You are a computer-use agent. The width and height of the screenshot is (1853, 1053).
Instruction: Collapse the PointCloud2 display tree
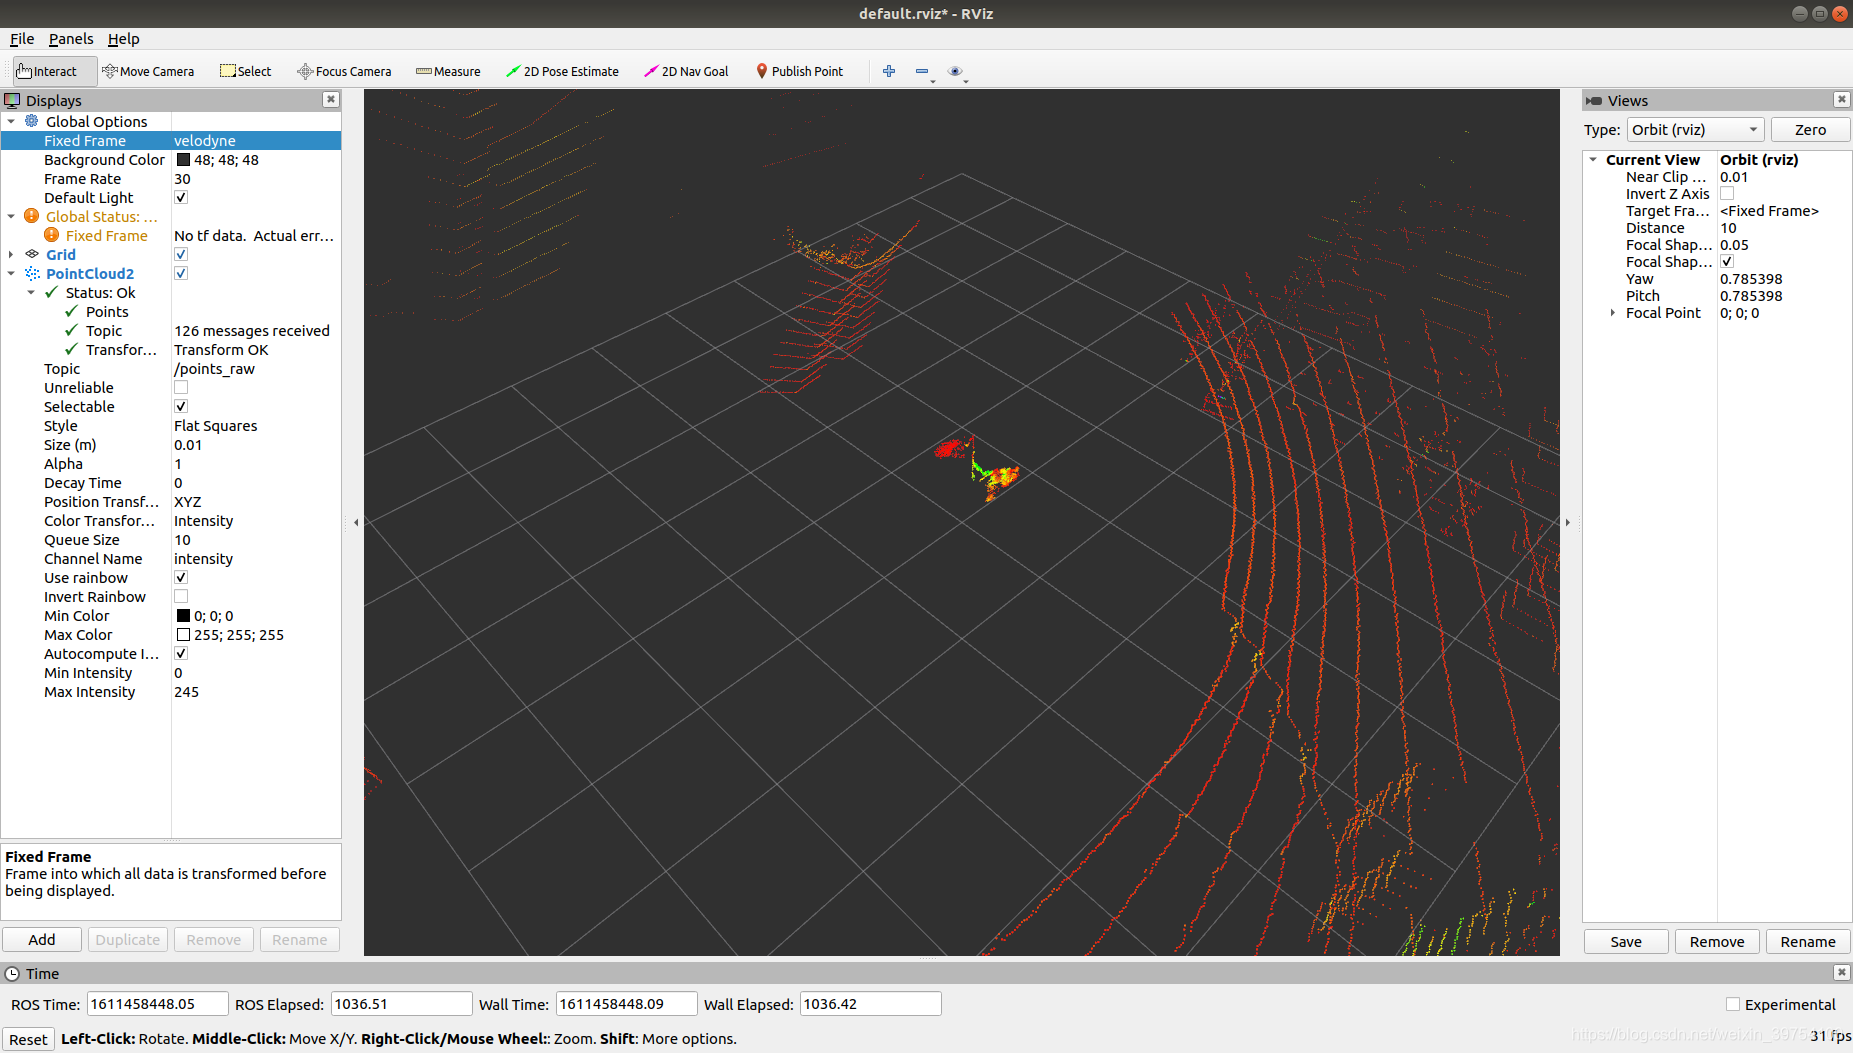[x=11, y=273]
